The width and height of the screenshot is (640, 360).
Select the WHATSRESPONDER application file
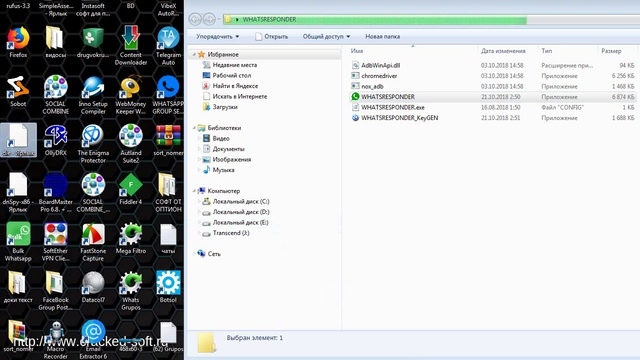[x=388, y=97]
